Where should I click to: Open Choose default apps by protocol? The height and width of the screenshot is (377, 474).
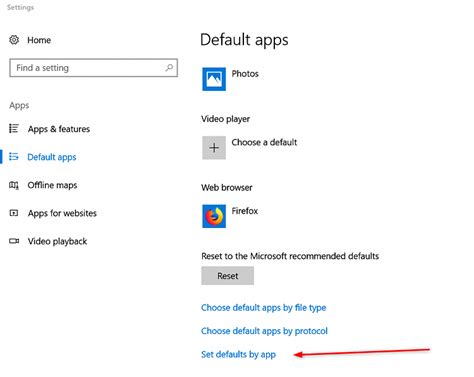click(264, 331)
